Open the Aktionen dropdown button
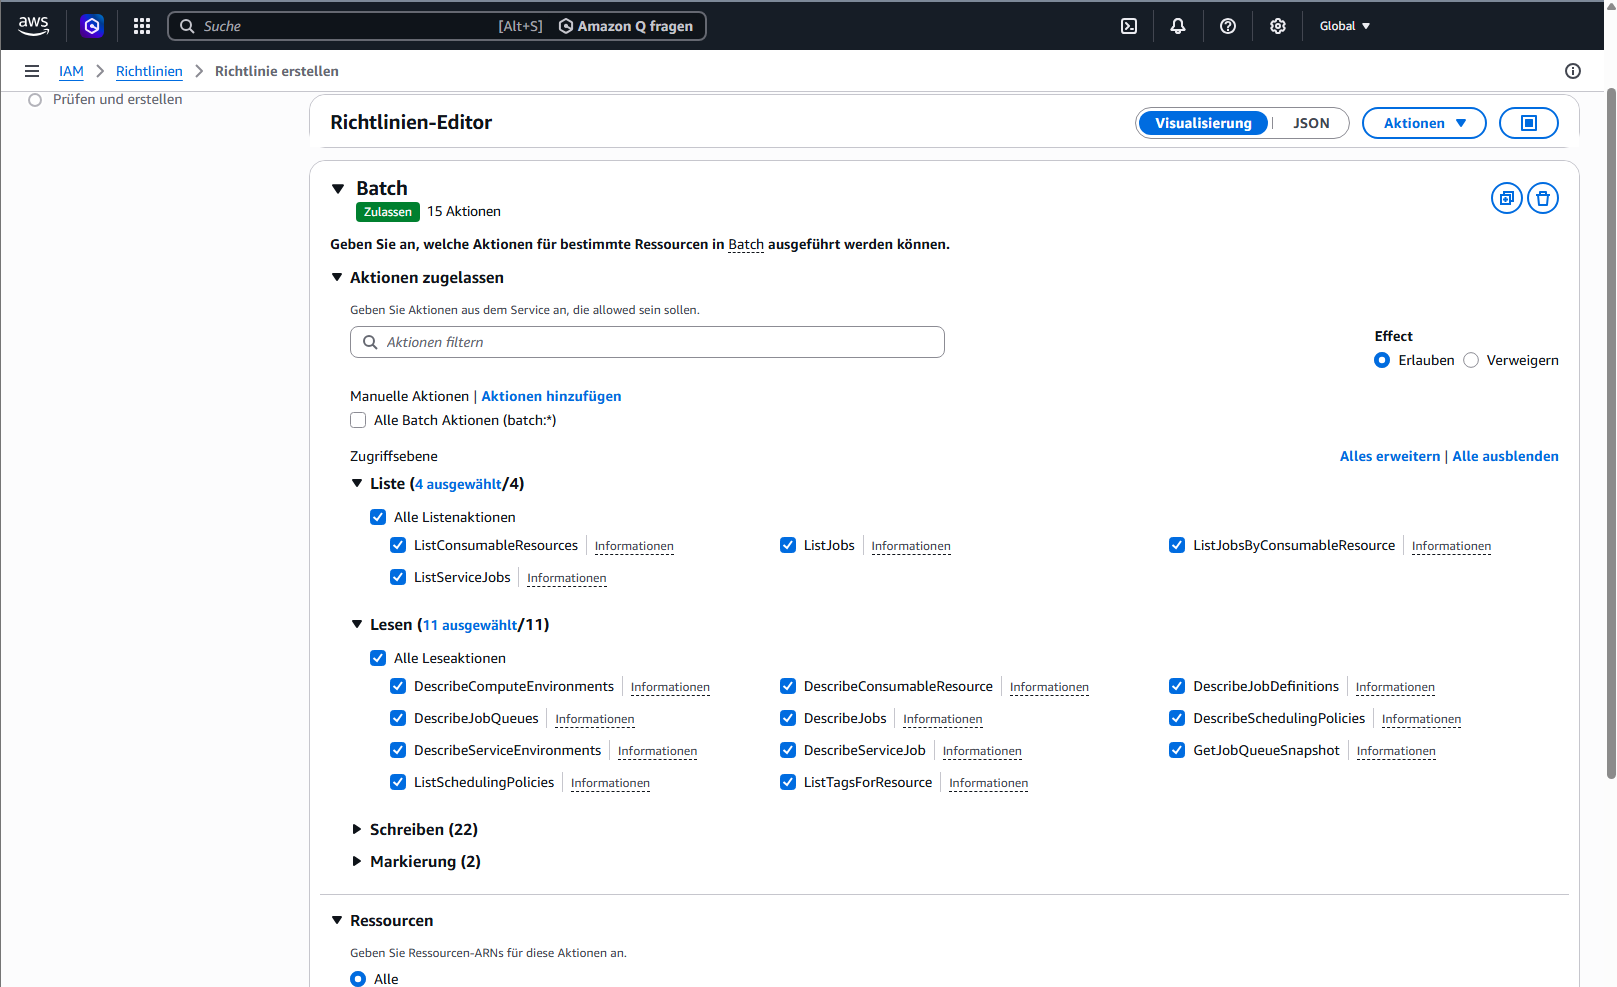 coord(1424,123)
